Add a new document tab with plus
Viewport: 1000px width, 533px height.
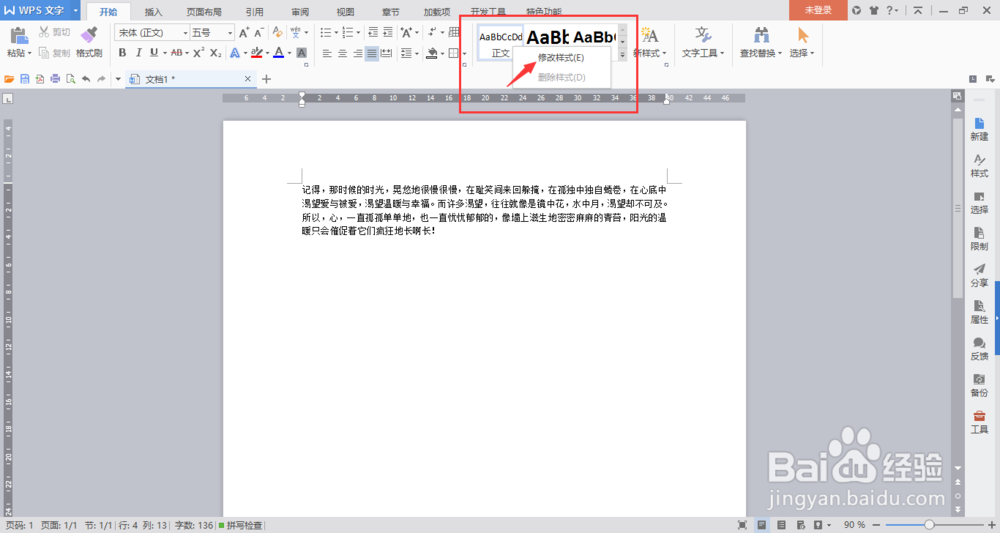tap(267, 79)
